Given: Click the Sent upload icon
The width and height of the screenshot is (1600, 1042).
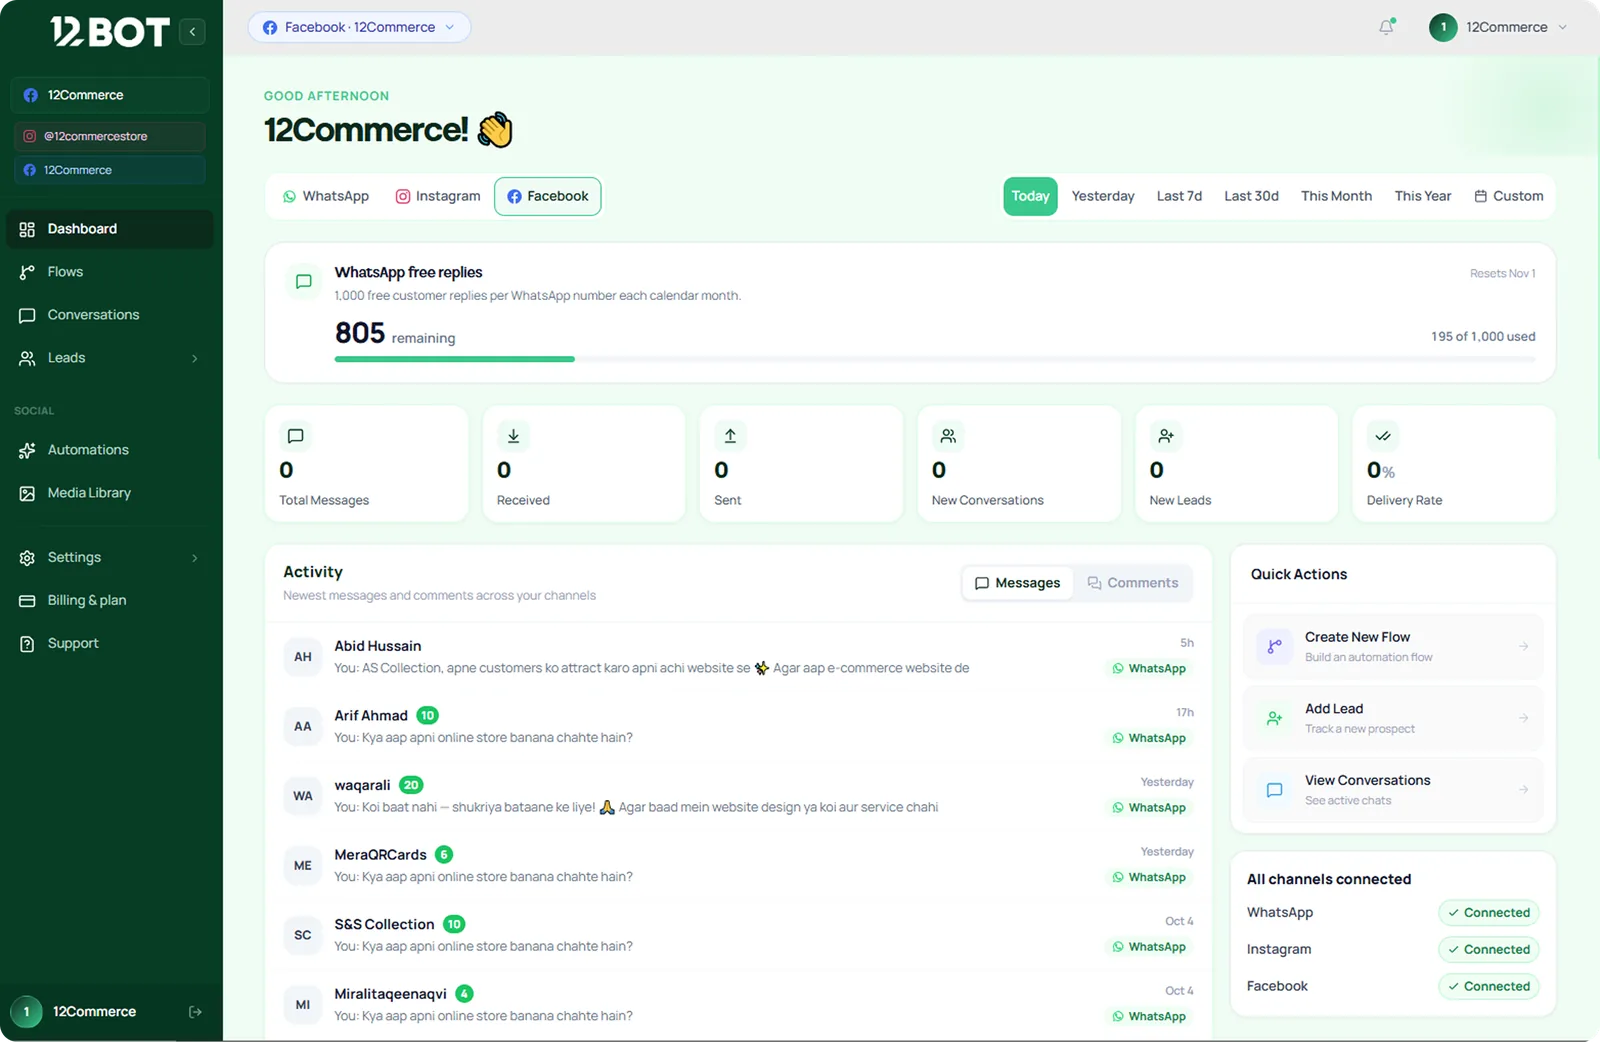Looking at the screenshot, I should pos(730,436).
